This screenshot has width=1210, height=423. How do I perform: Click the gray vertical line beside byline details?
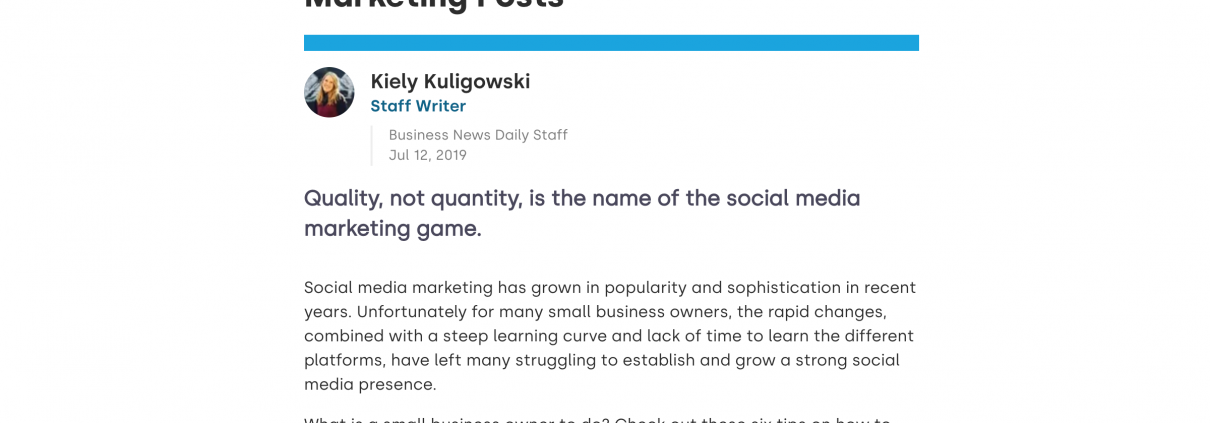click(371, 145)
